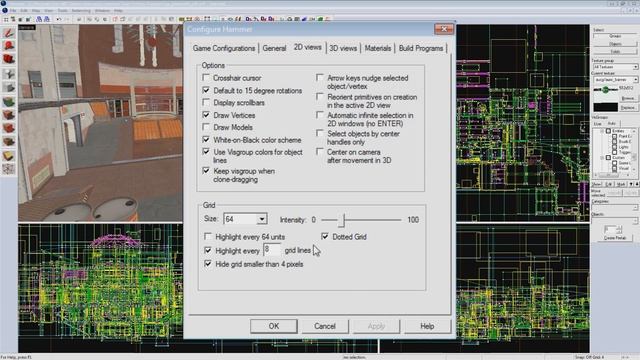Open the Texture group dropdown
The image size is (640, 360).
pos(636,67)
